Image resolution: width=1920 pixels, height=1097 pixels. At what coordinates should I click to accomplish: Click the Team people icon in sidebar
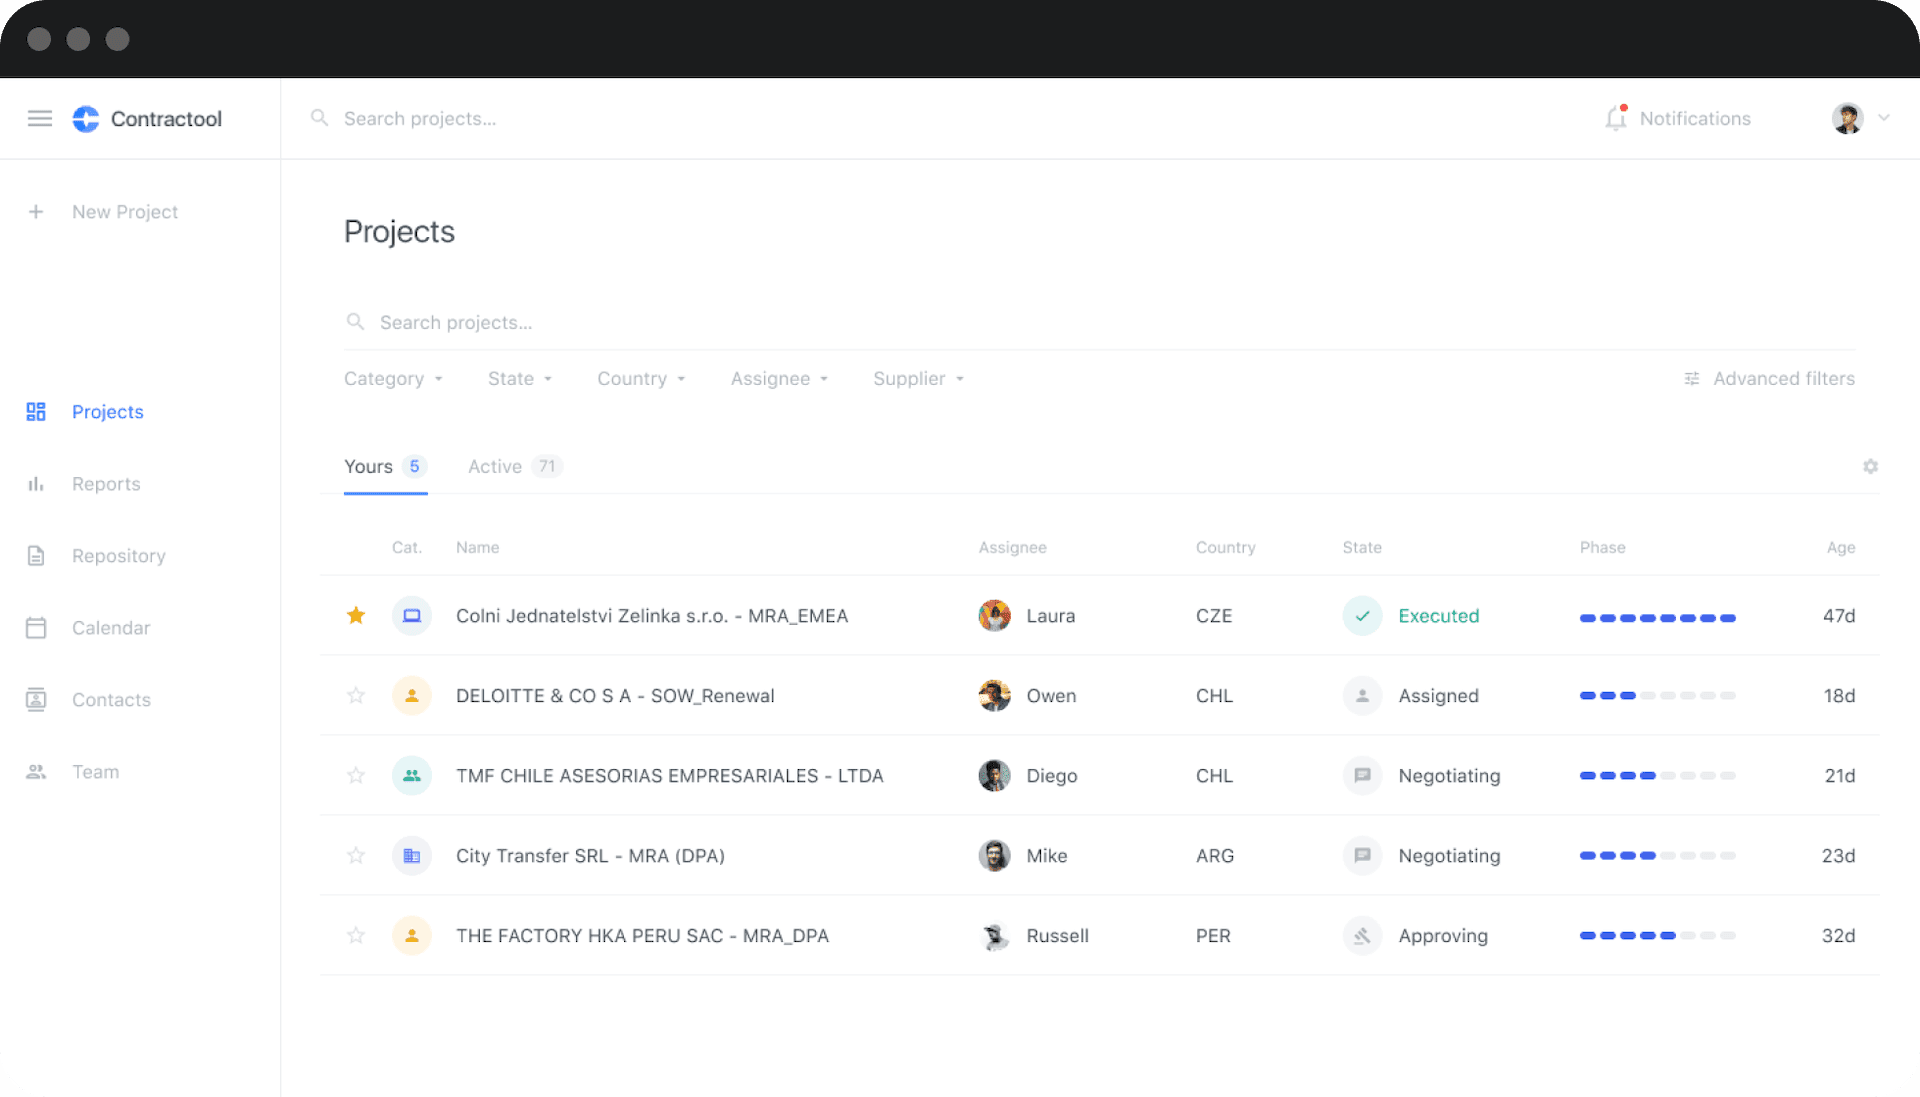(x=36, y=772)
